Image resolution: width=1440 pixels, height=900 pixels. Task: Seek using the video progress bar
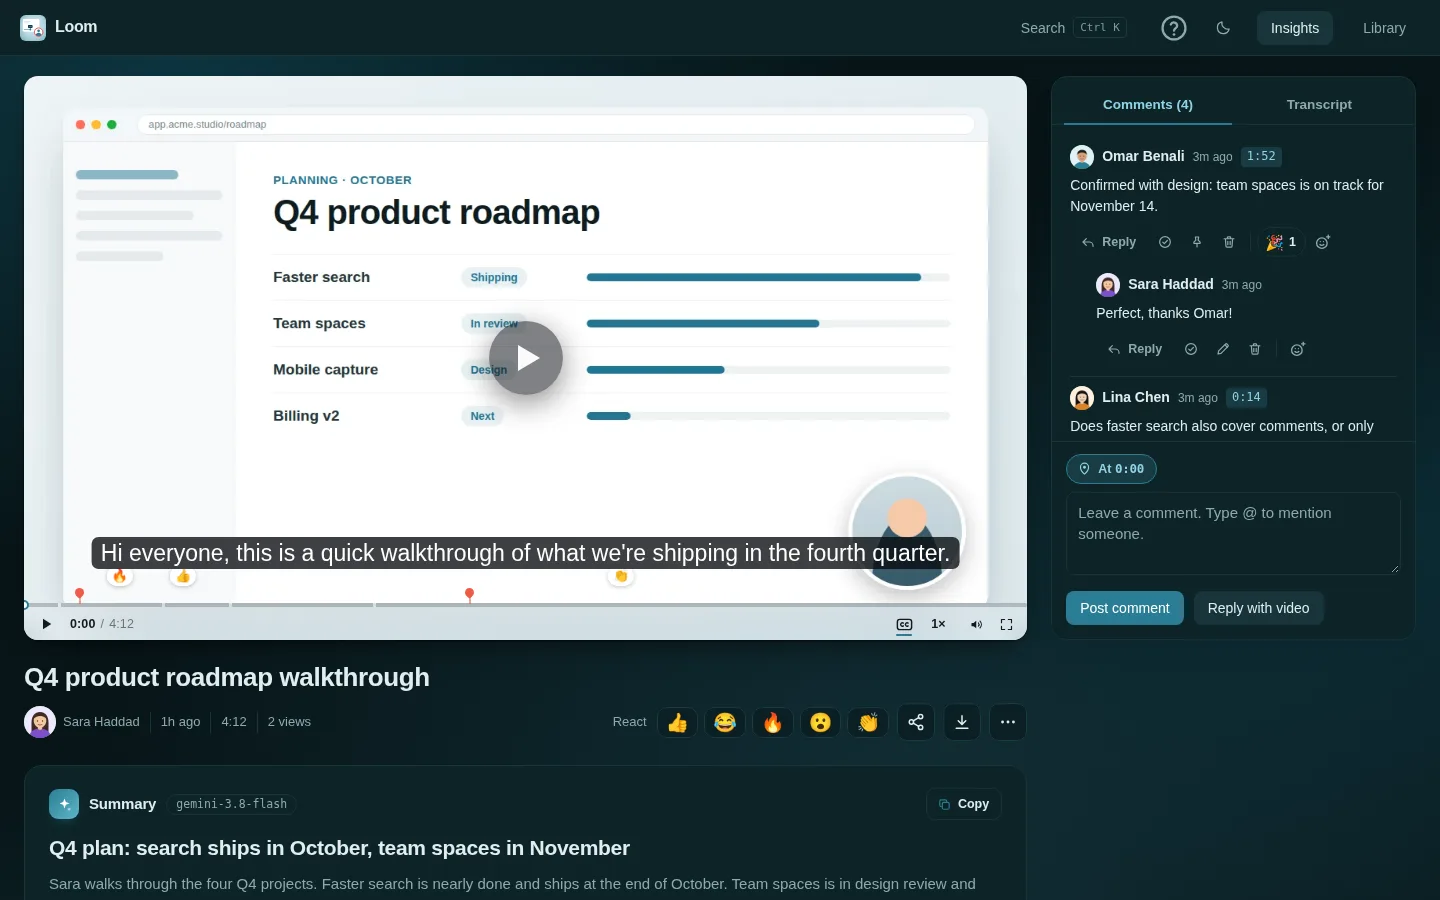click(525, 604)
